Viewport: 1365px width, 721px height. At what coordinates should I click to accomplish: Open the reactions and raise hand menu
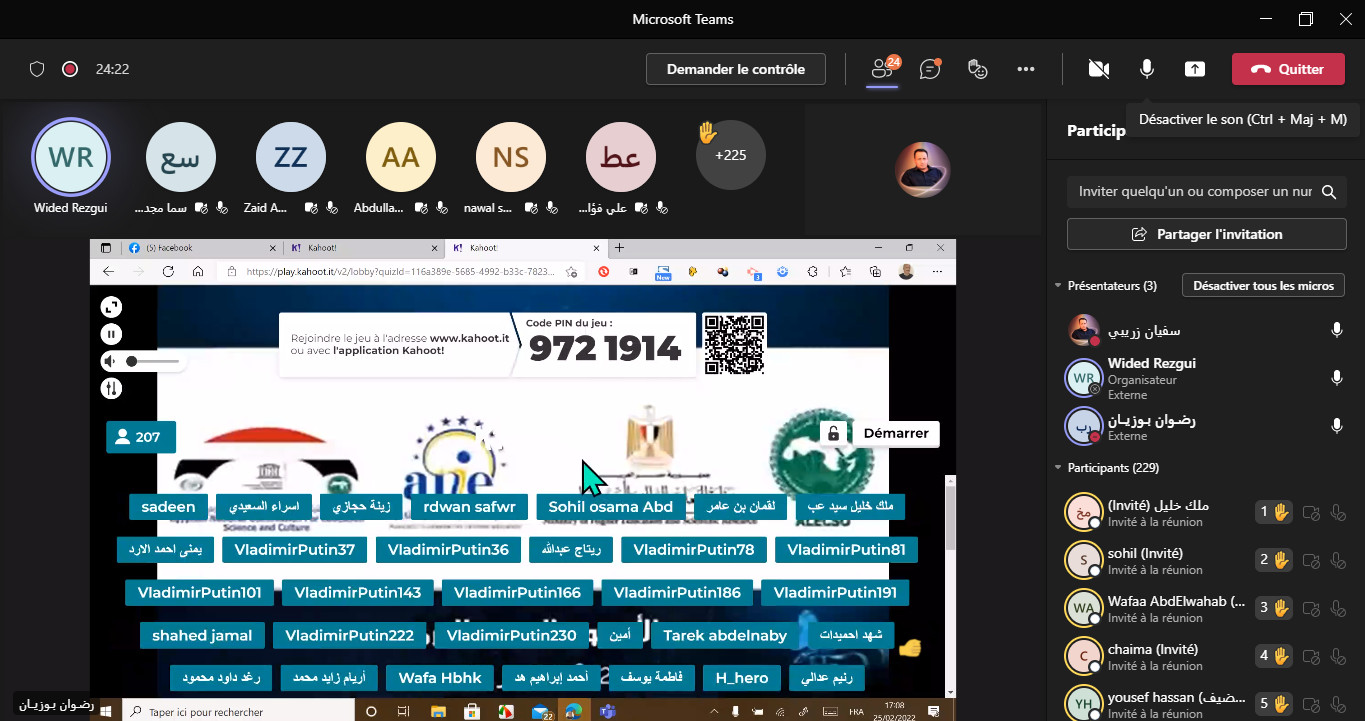tap(978, 69)
